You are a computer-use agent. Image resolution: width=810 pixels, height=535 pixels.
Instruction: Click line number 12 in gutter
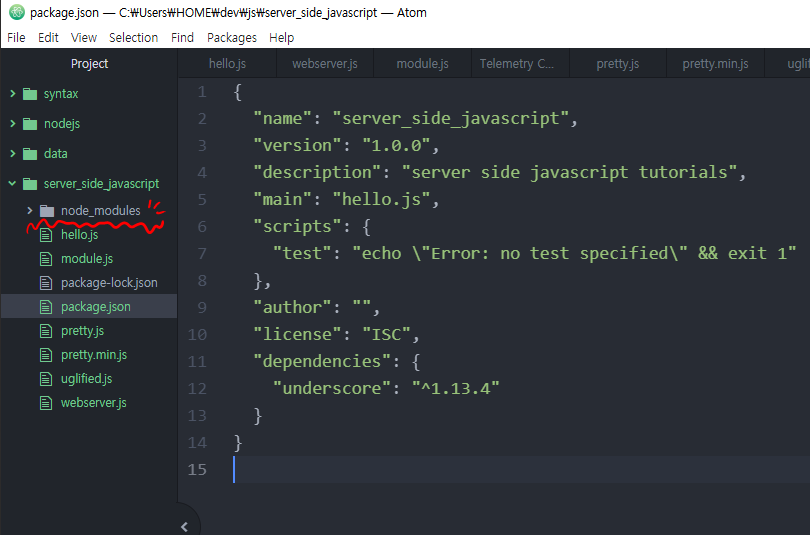[197, 388]
